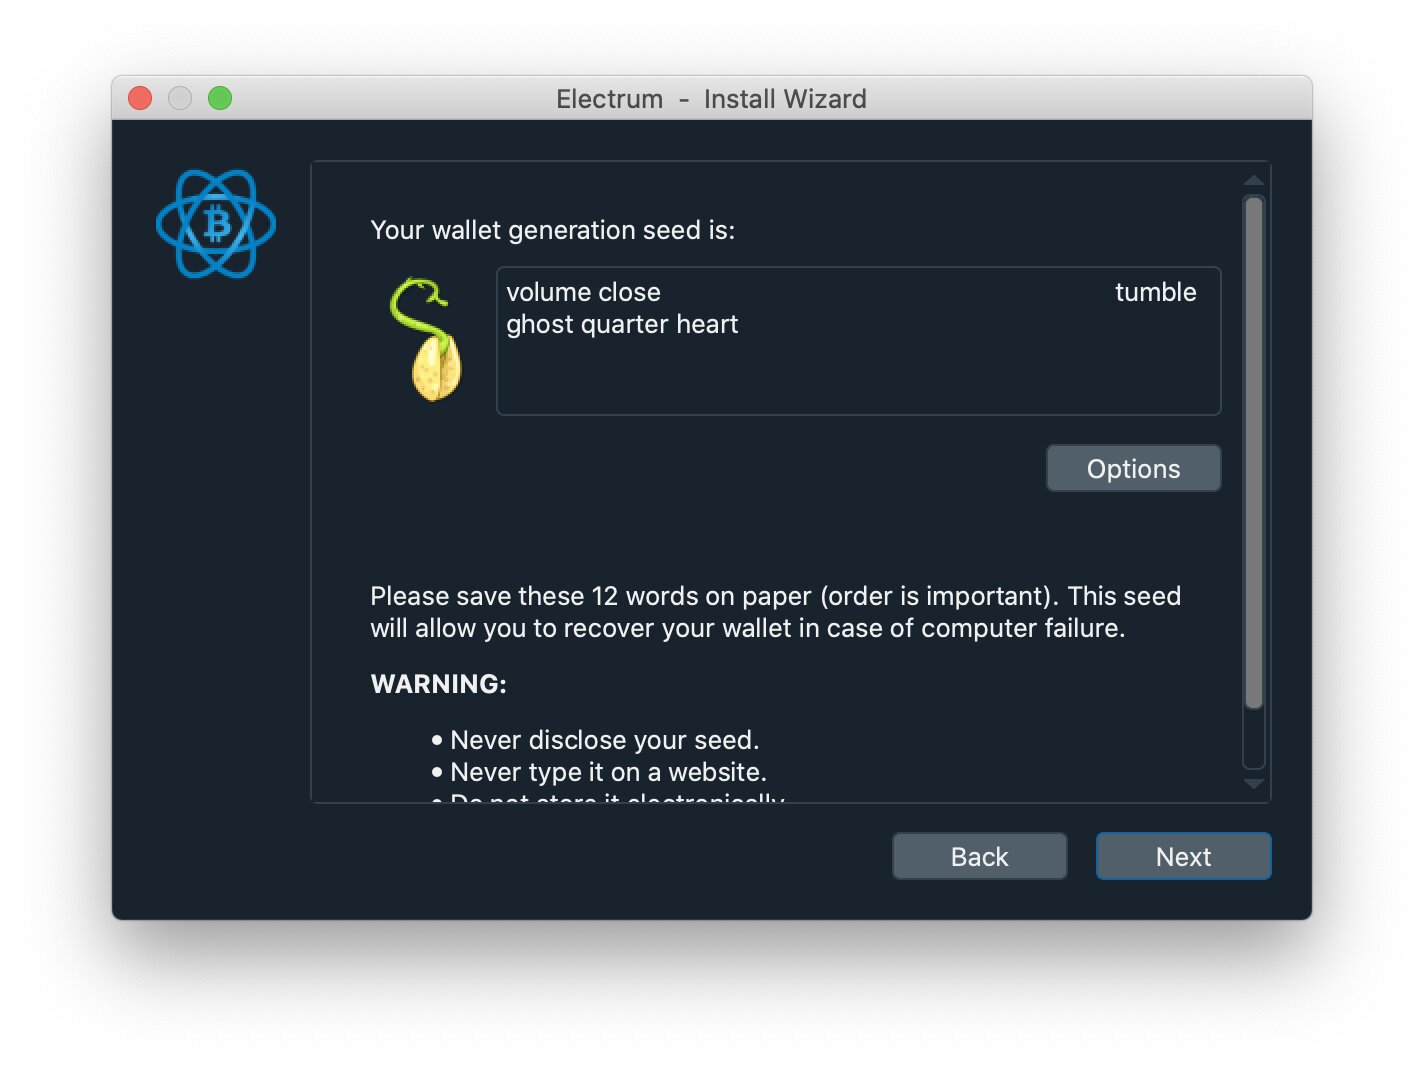This screenshot has height=1068, width=1424.
Task: Click the "Electrum - Install Wizard" window title
Action: (x=711, y=99)
